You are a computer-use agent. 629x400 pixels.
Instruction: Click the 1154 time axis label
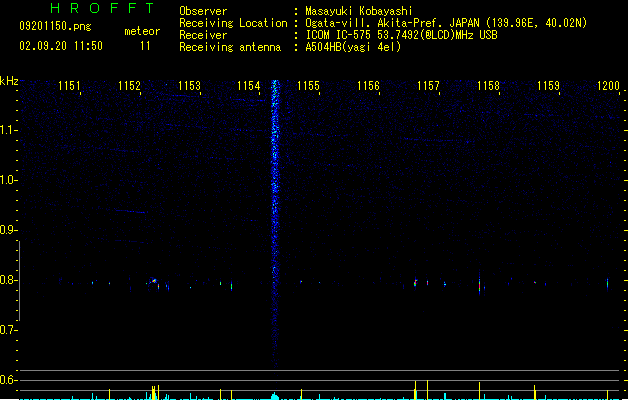(x=249, y=86)
